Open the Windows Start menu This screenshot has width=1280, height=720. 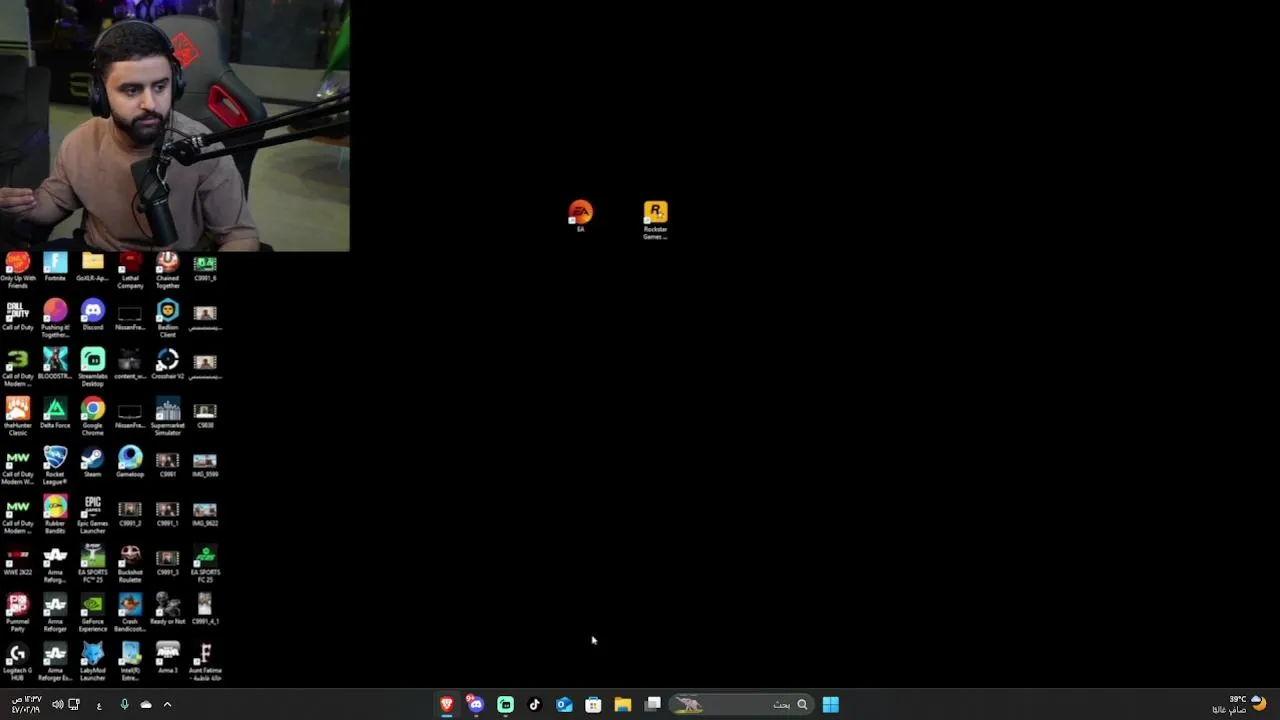point(830,704)
